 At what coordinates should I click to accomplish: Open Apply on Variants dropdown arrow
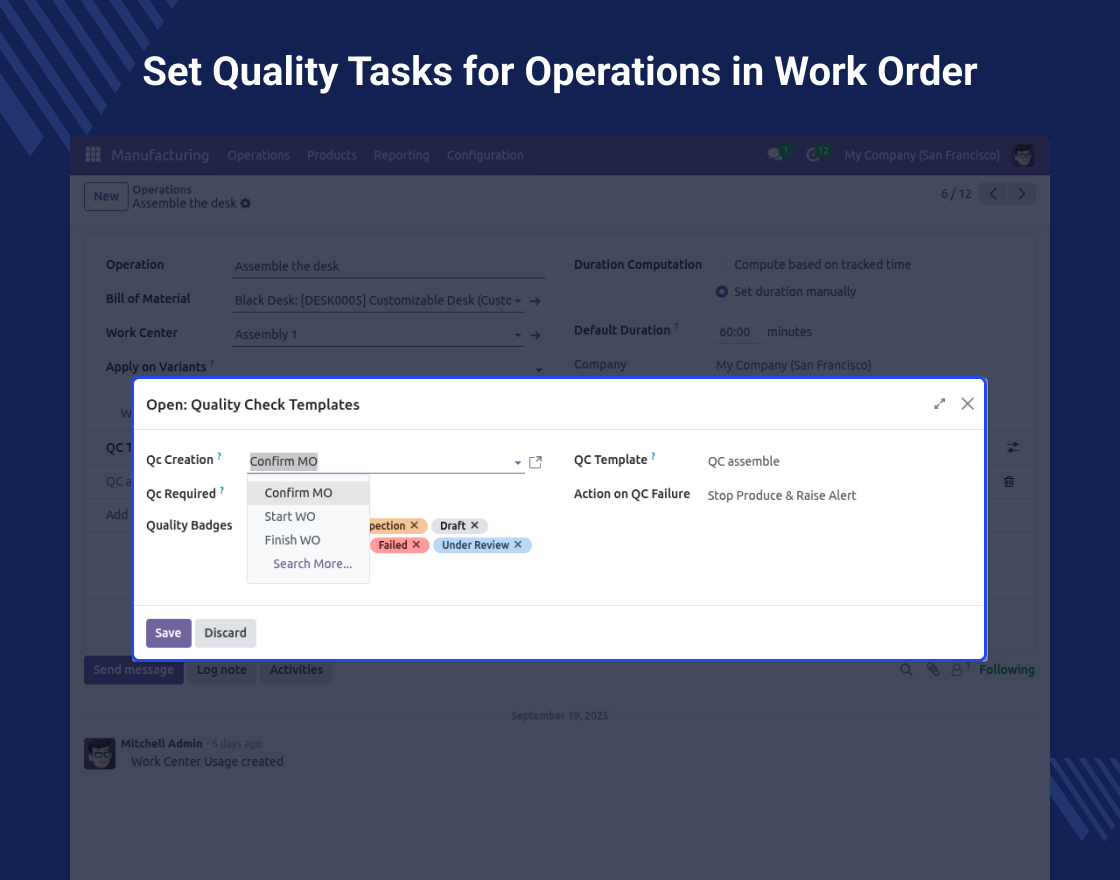tap(539, 369)
